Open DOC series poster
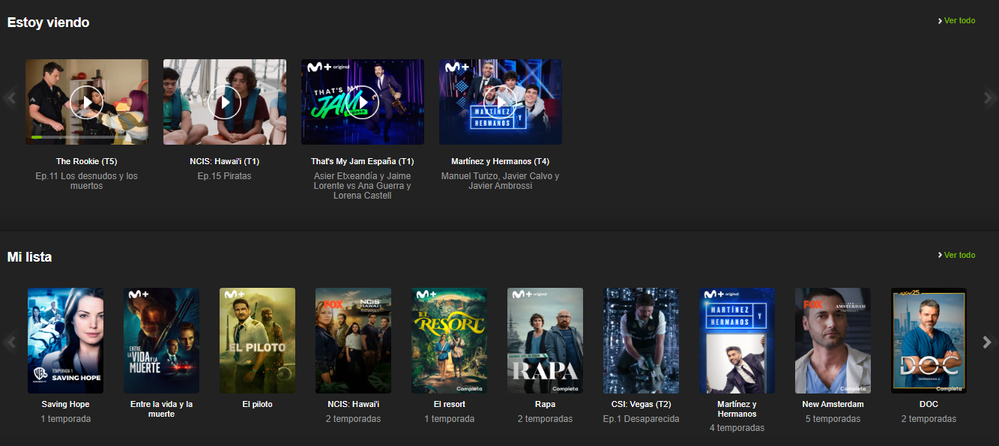 click(929, 340)
